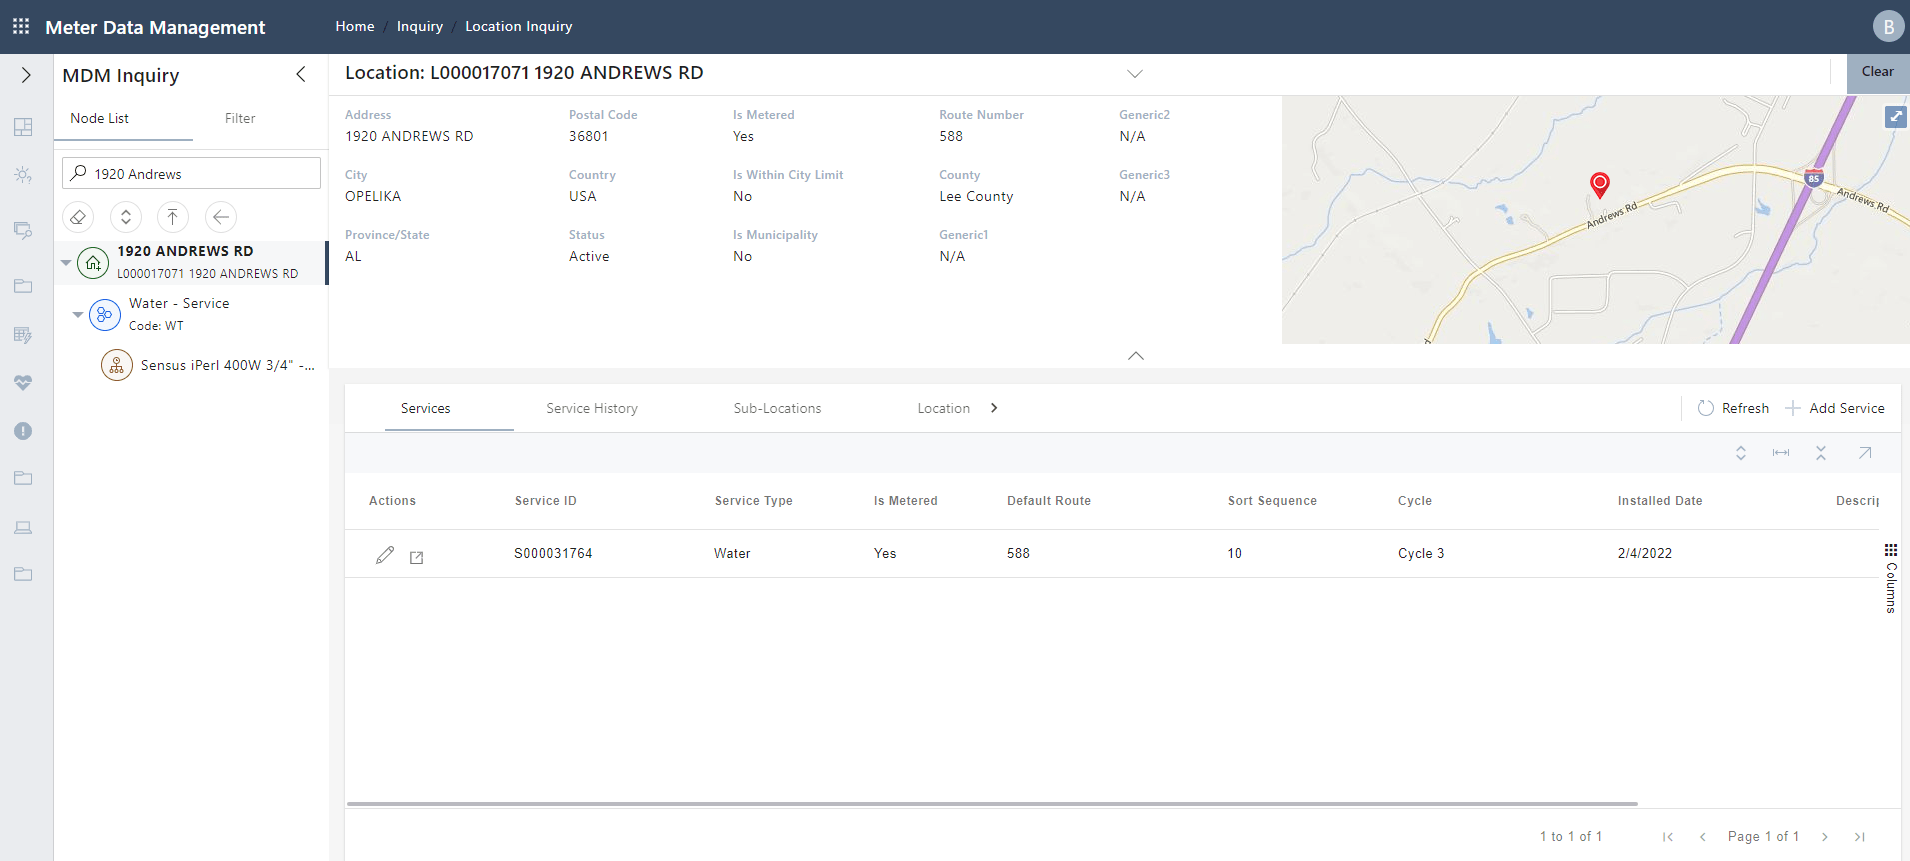Click the app launcher grid icon
The height and width of the screenshot is (861, 1910).
click(x=21, y=27)
